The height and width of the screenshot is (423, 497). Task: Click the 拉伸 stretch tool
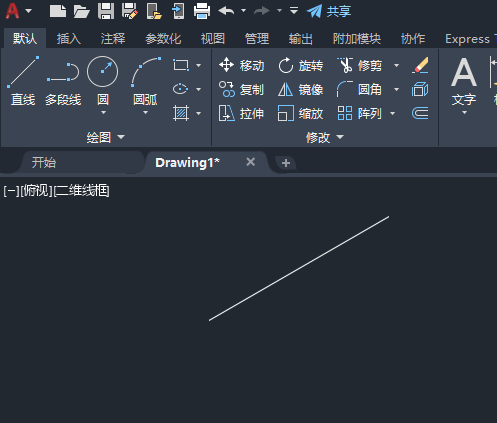[x=242, y=114]
